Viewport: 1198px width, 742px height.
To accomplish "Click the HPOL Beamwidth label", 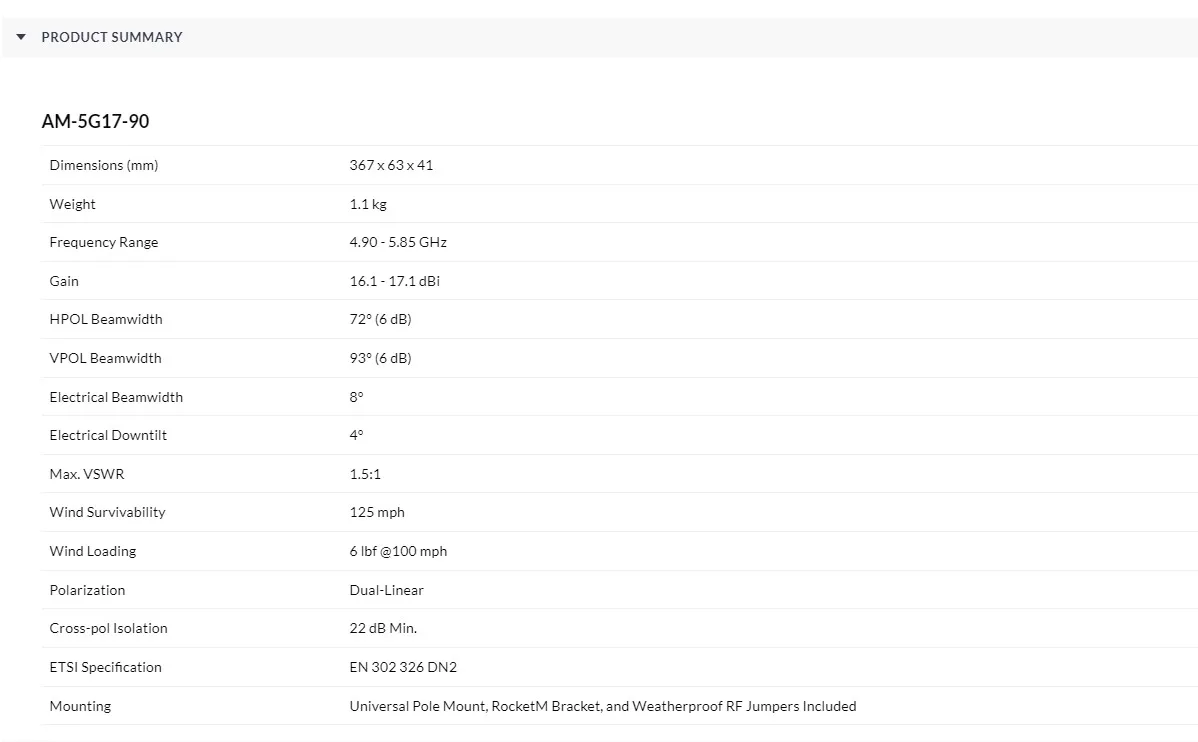I will [106, 319].
